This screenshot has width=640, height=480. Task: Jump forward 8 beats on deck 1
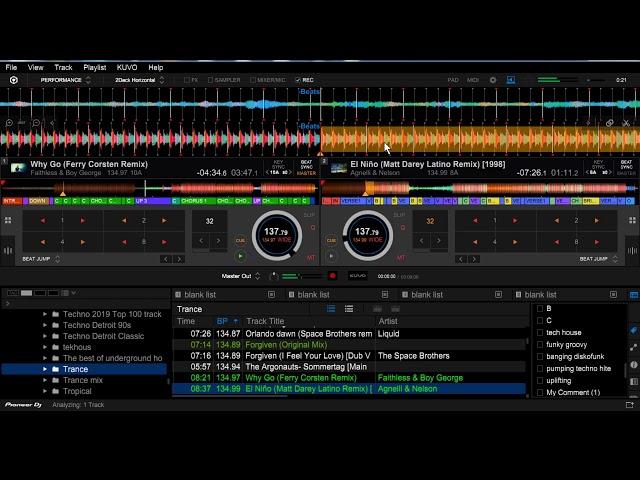click(164, 242)
